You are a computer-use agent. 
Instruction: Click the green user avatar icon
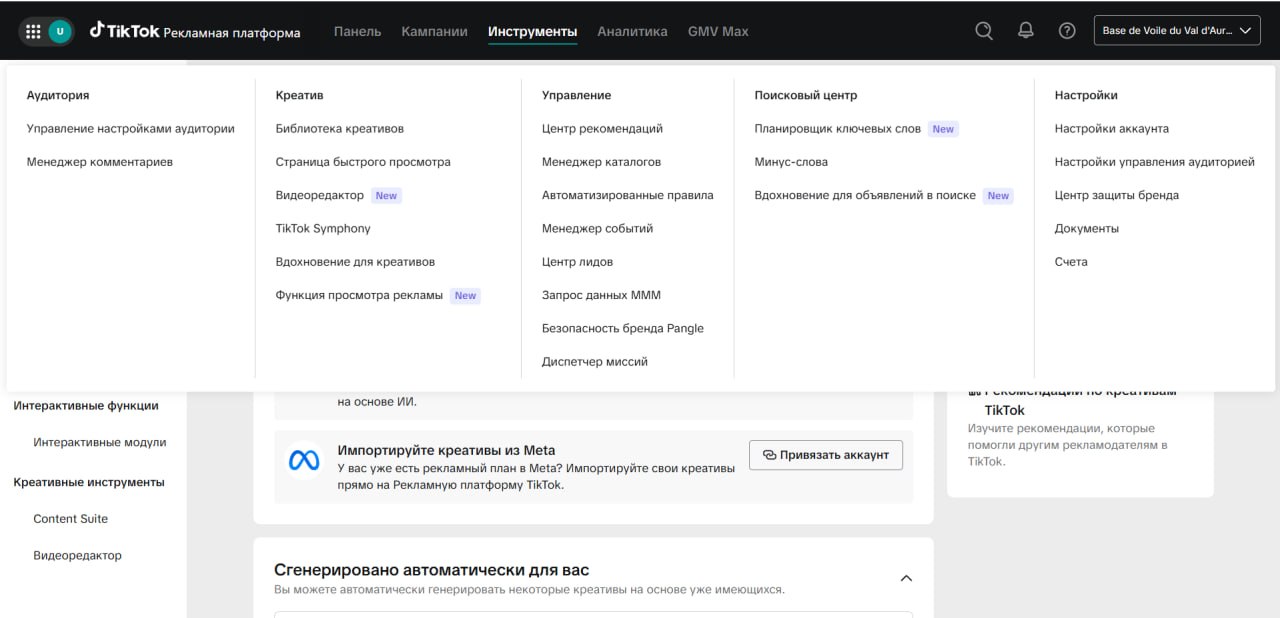60,31
